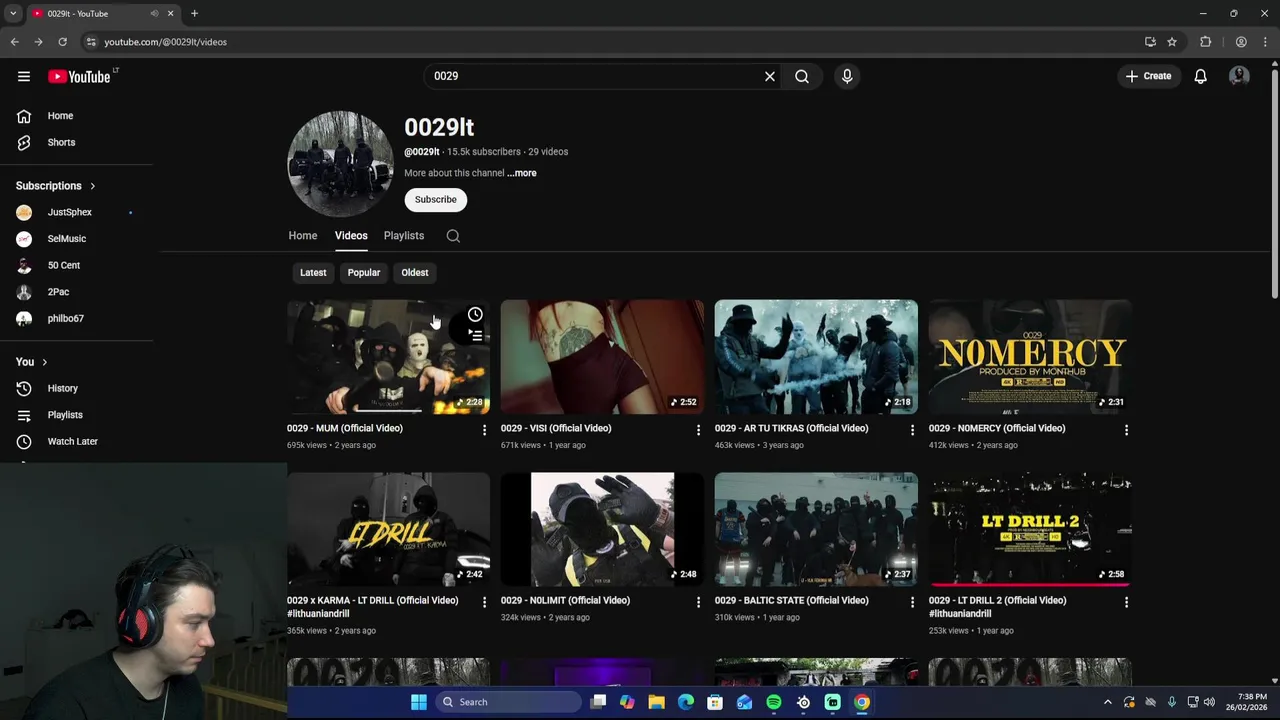Open the tab search dropdown arrow
Screen dimensions: 1280x720
pos(13,13)
